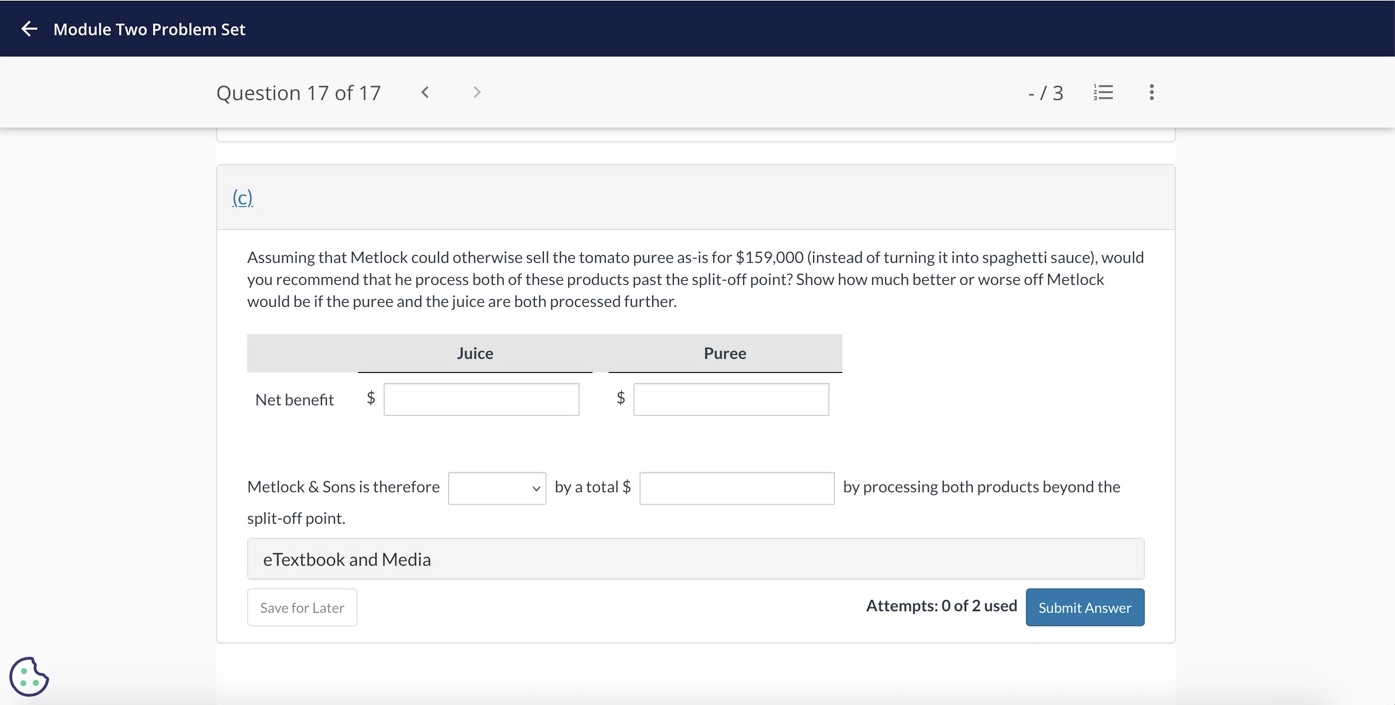Click the Module Two Problem Set title
1395x705 pixels.
149,29
